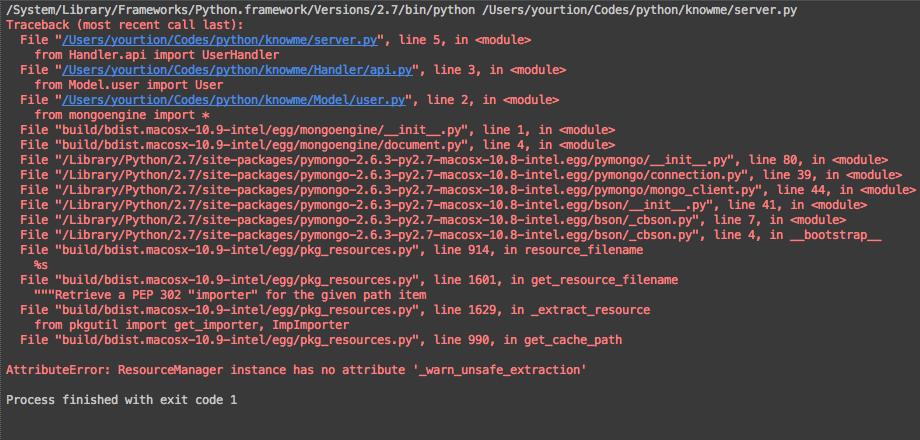Click the pkg_resources.py line 914 resource_filename entry

(x=331, y=250)
